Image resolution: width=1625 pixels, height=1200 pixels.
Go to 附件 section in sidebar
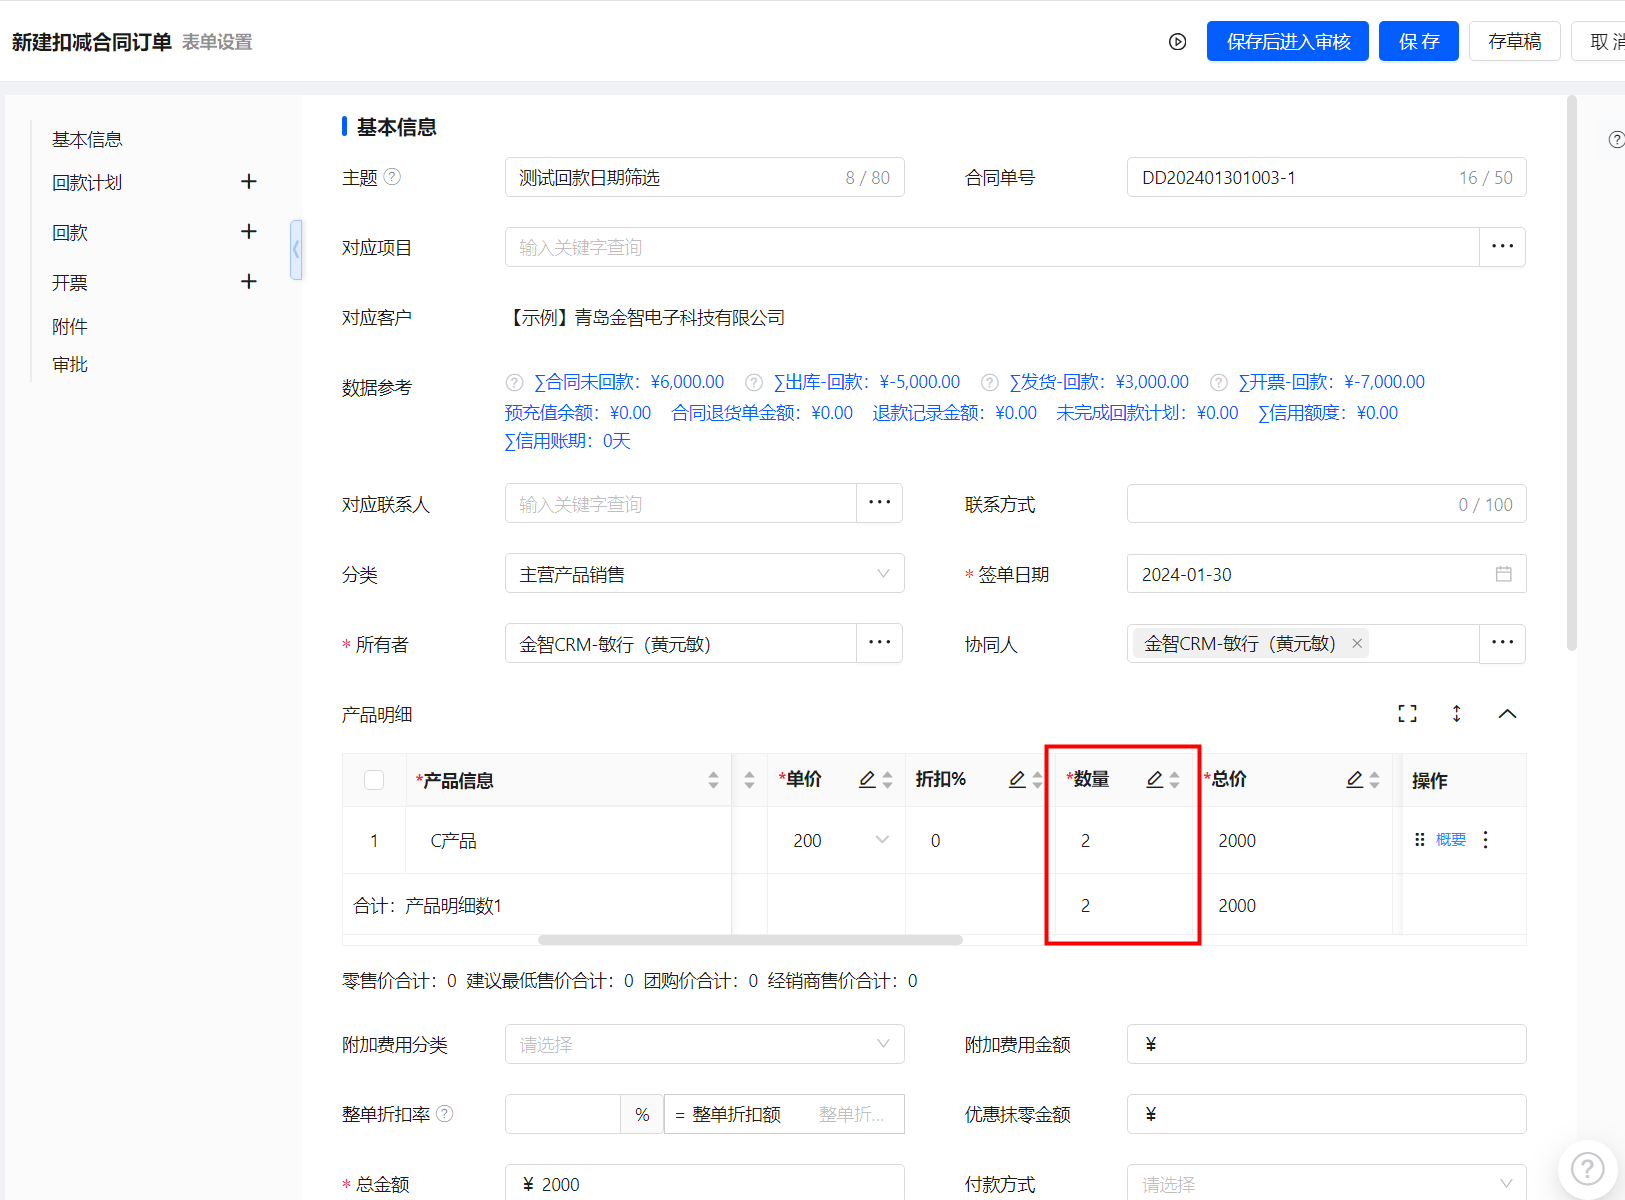(x=70, y=326)
